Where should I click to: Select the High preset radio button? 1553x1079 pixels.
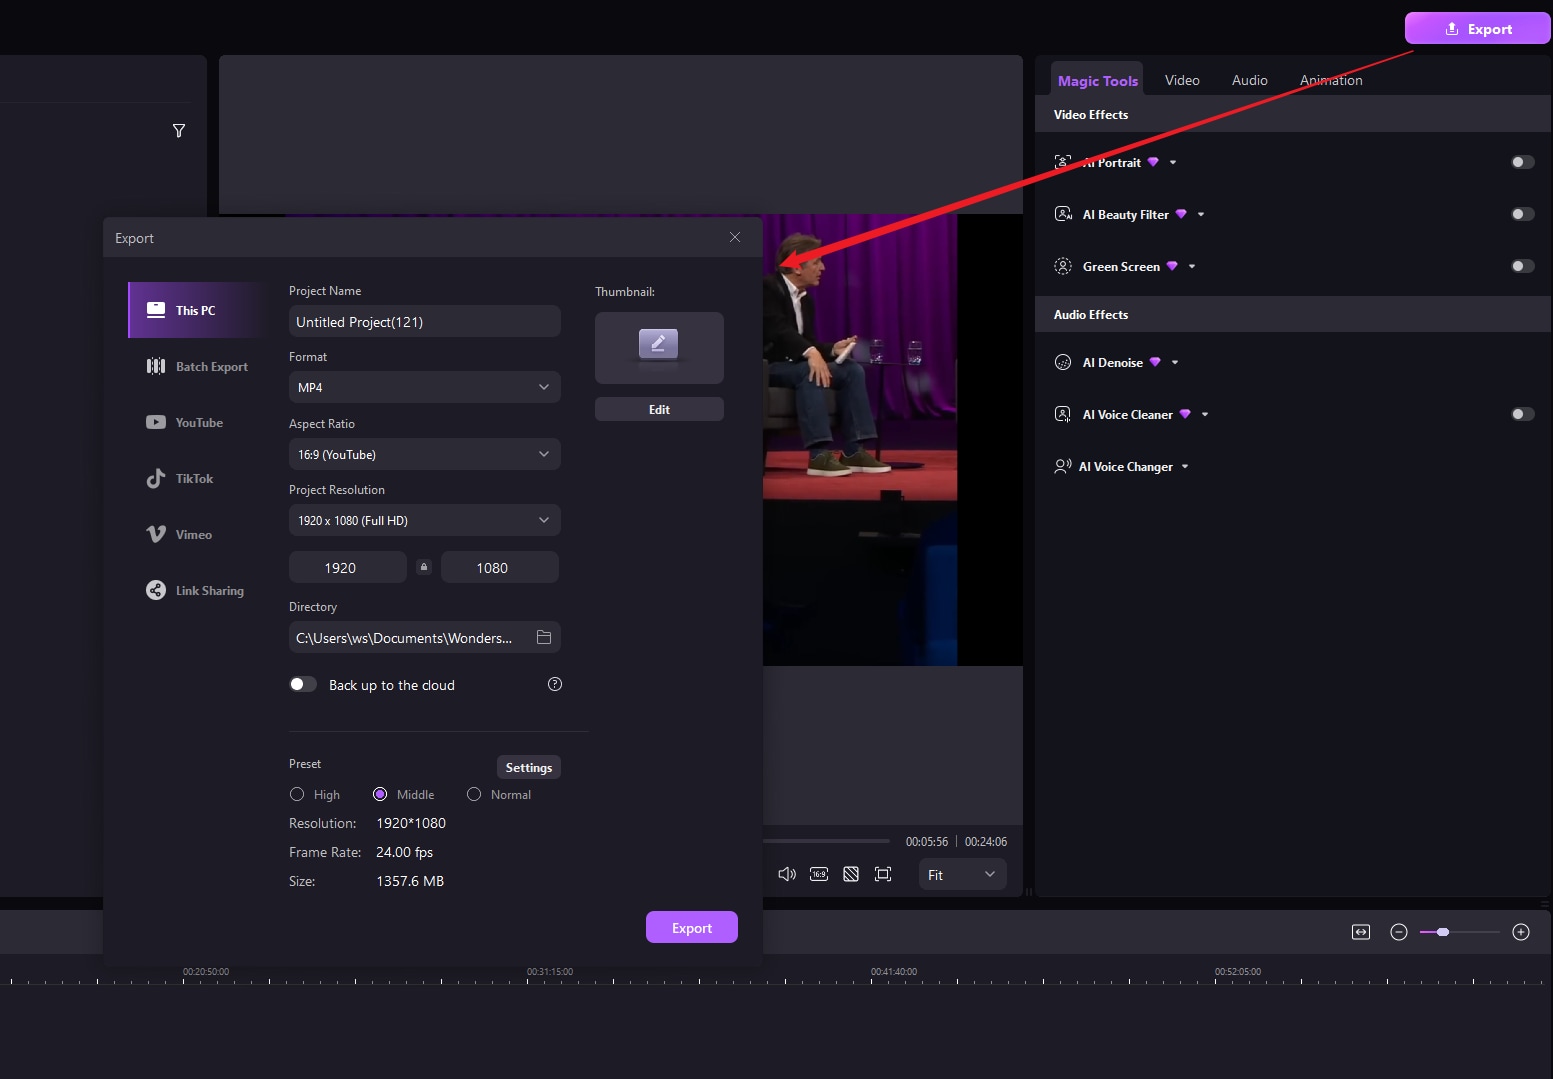297,794
